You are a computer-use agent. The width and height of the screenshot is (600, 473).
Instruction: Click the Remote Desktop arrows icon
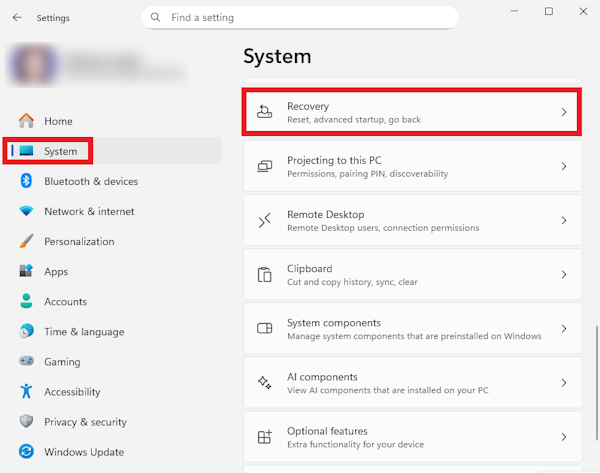click(264, 220)
